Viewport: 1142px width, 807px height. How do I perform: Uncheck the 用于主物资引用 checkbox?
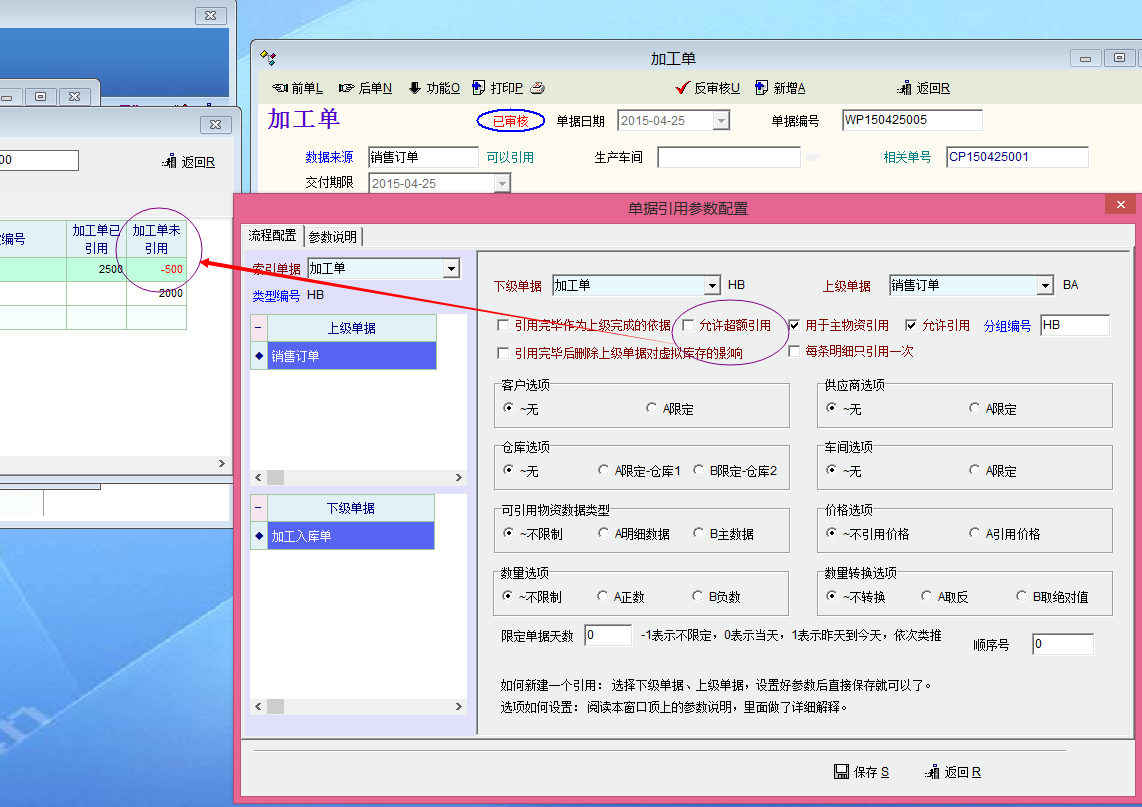tap(794, 325)
